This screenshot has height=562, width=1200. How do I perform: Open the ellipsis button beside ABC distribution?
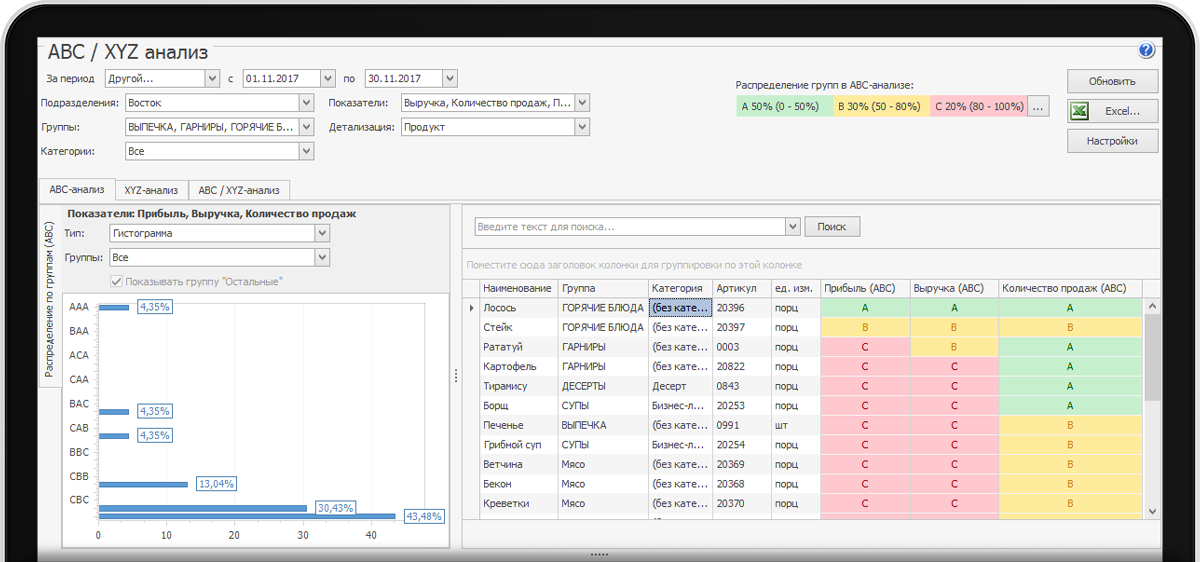pos(1038,106)
